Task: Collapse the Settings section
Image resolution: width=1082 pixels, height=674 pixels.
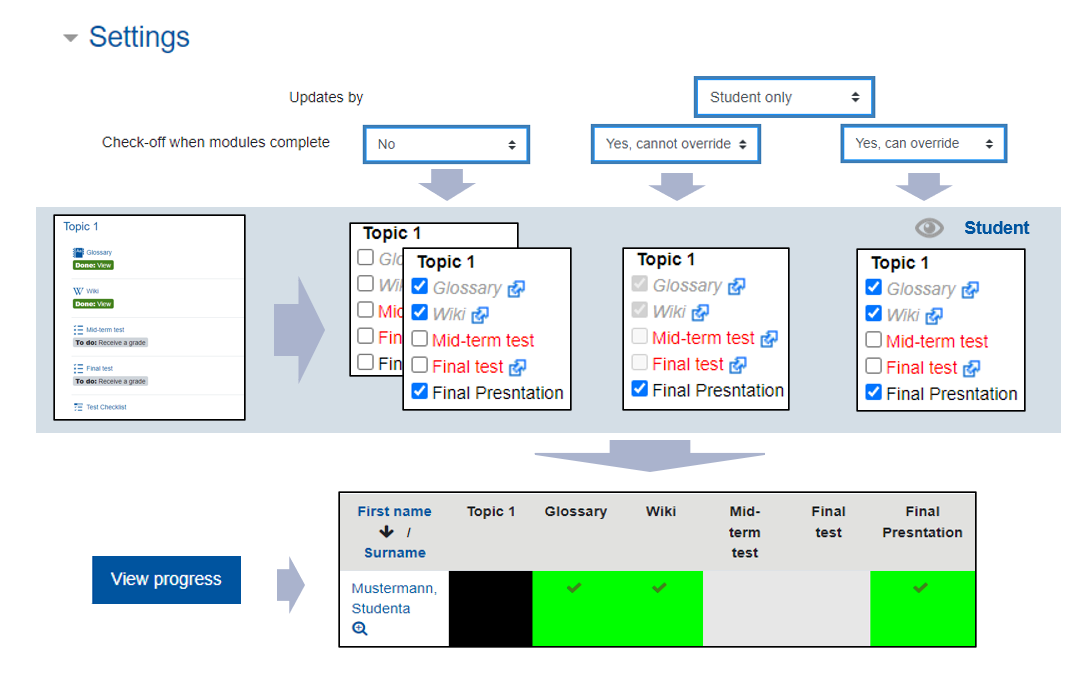Action: tap(69, 37)
